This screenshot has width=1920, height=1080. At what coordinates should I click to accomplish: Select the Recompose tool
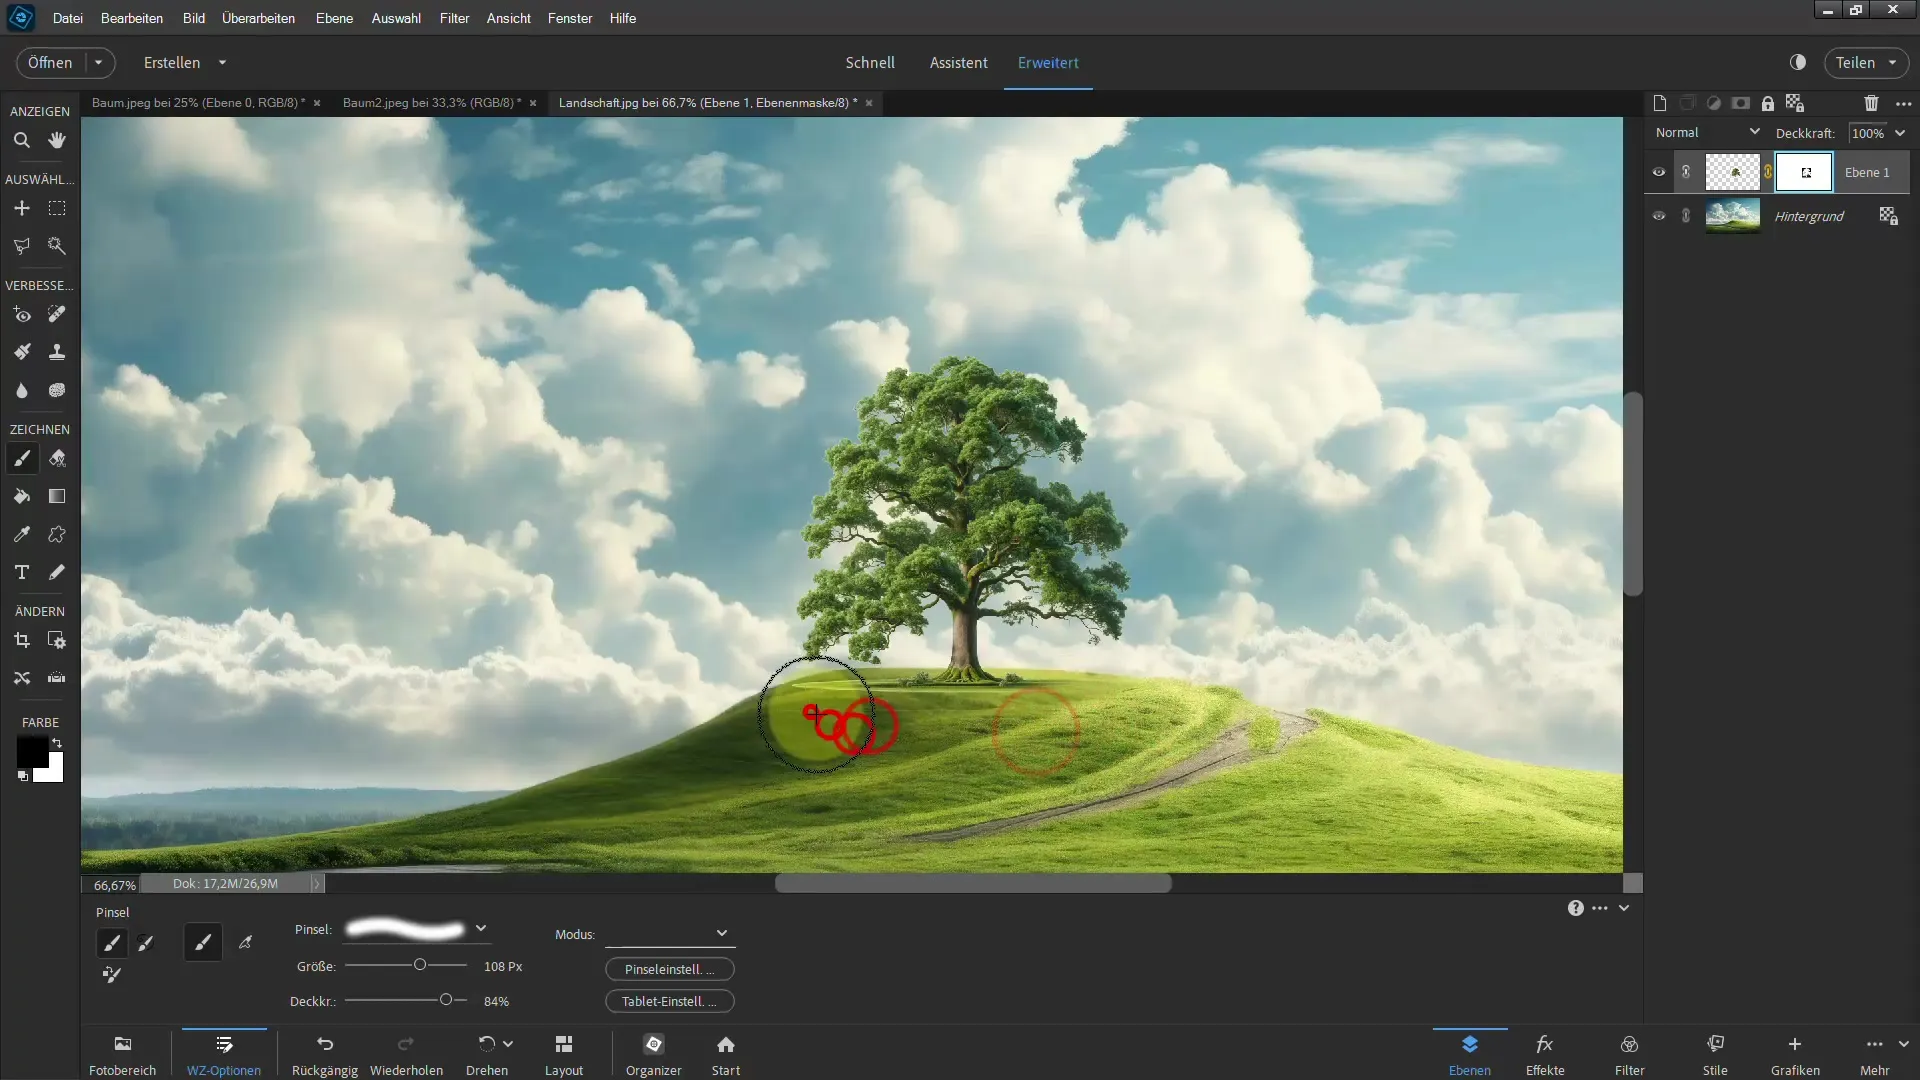click(x=57, y=640)
